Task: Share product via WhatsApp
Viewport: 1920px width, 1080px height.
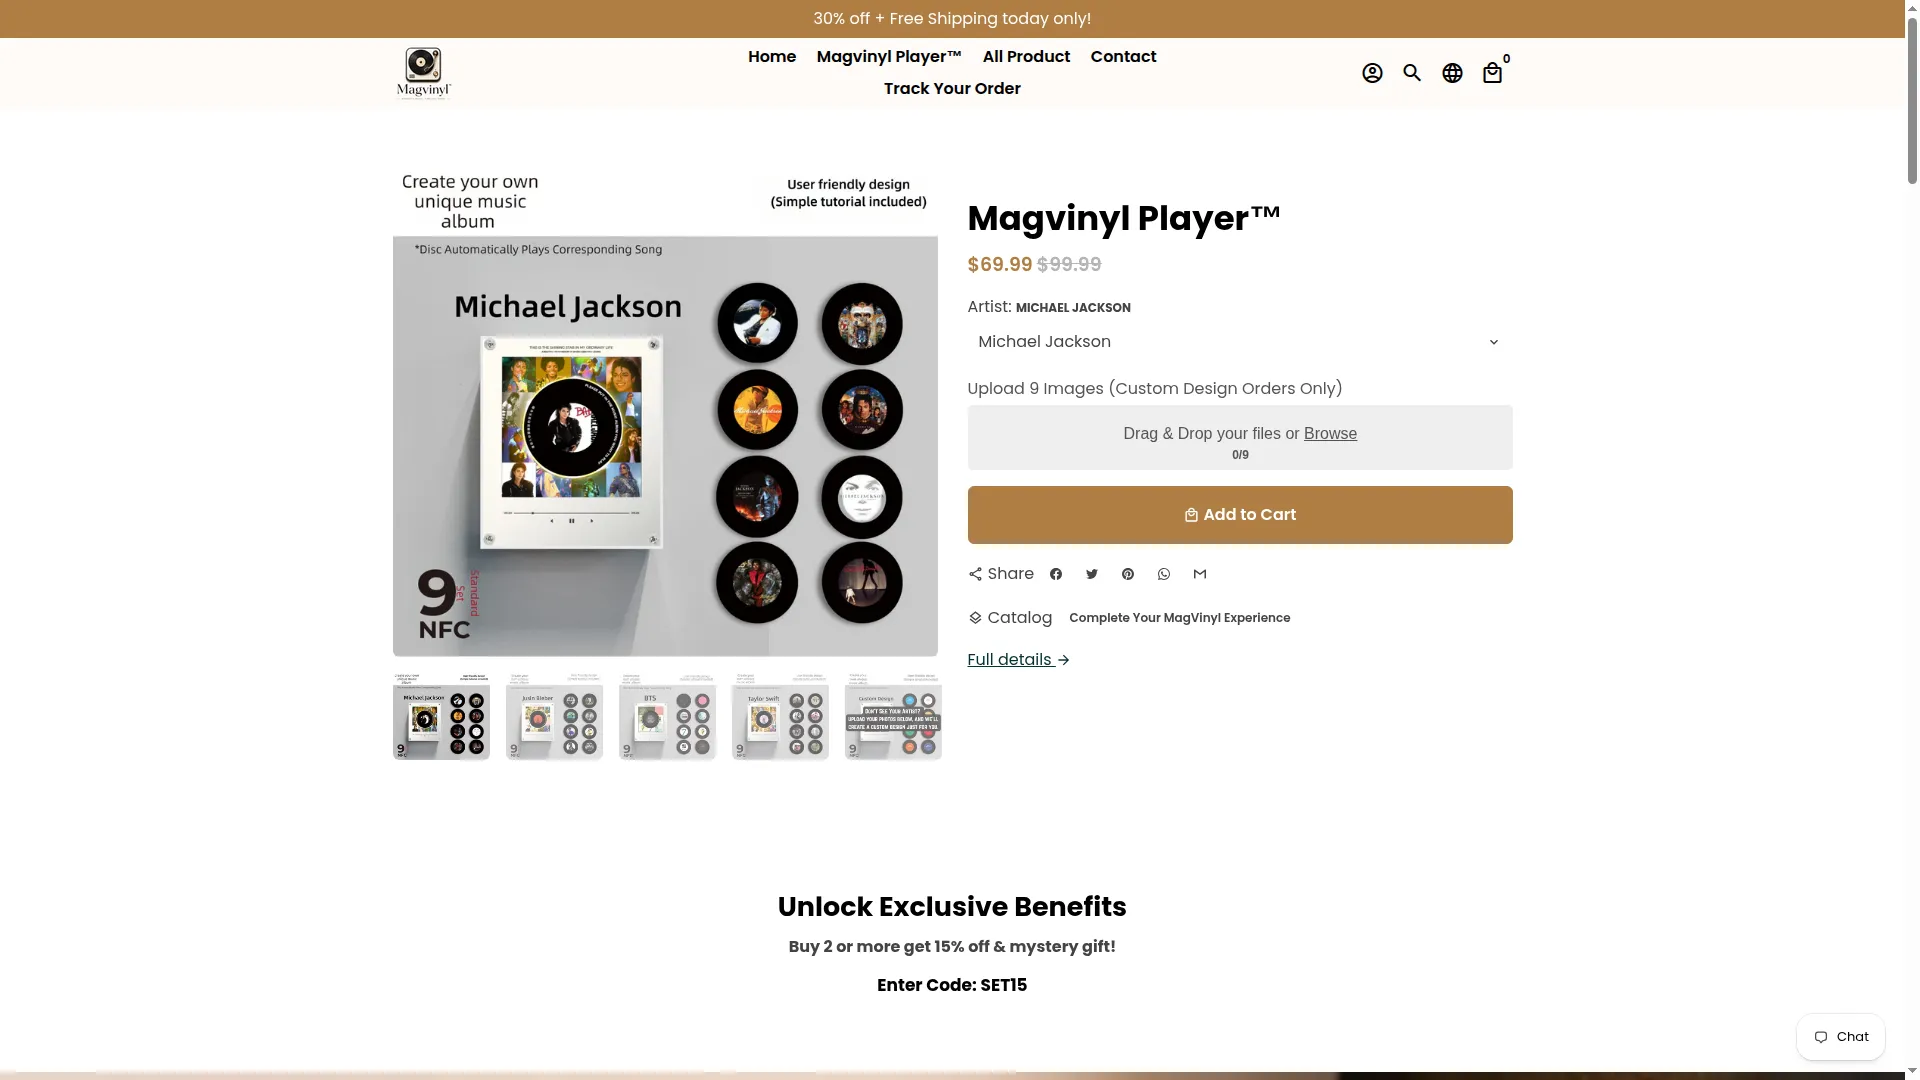Action: 1164,574
